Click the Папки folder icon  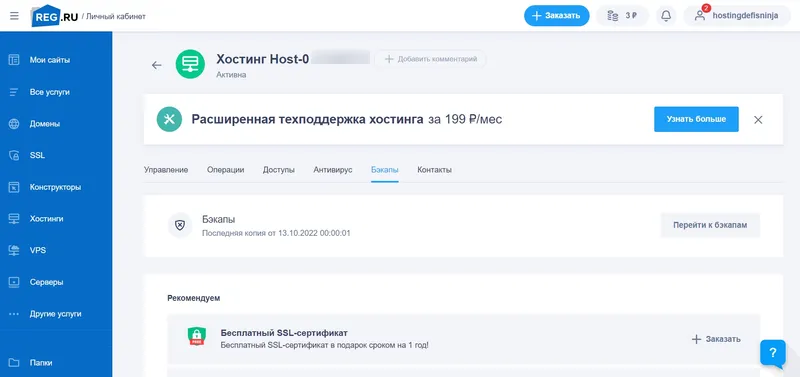(x=14, y=363)
